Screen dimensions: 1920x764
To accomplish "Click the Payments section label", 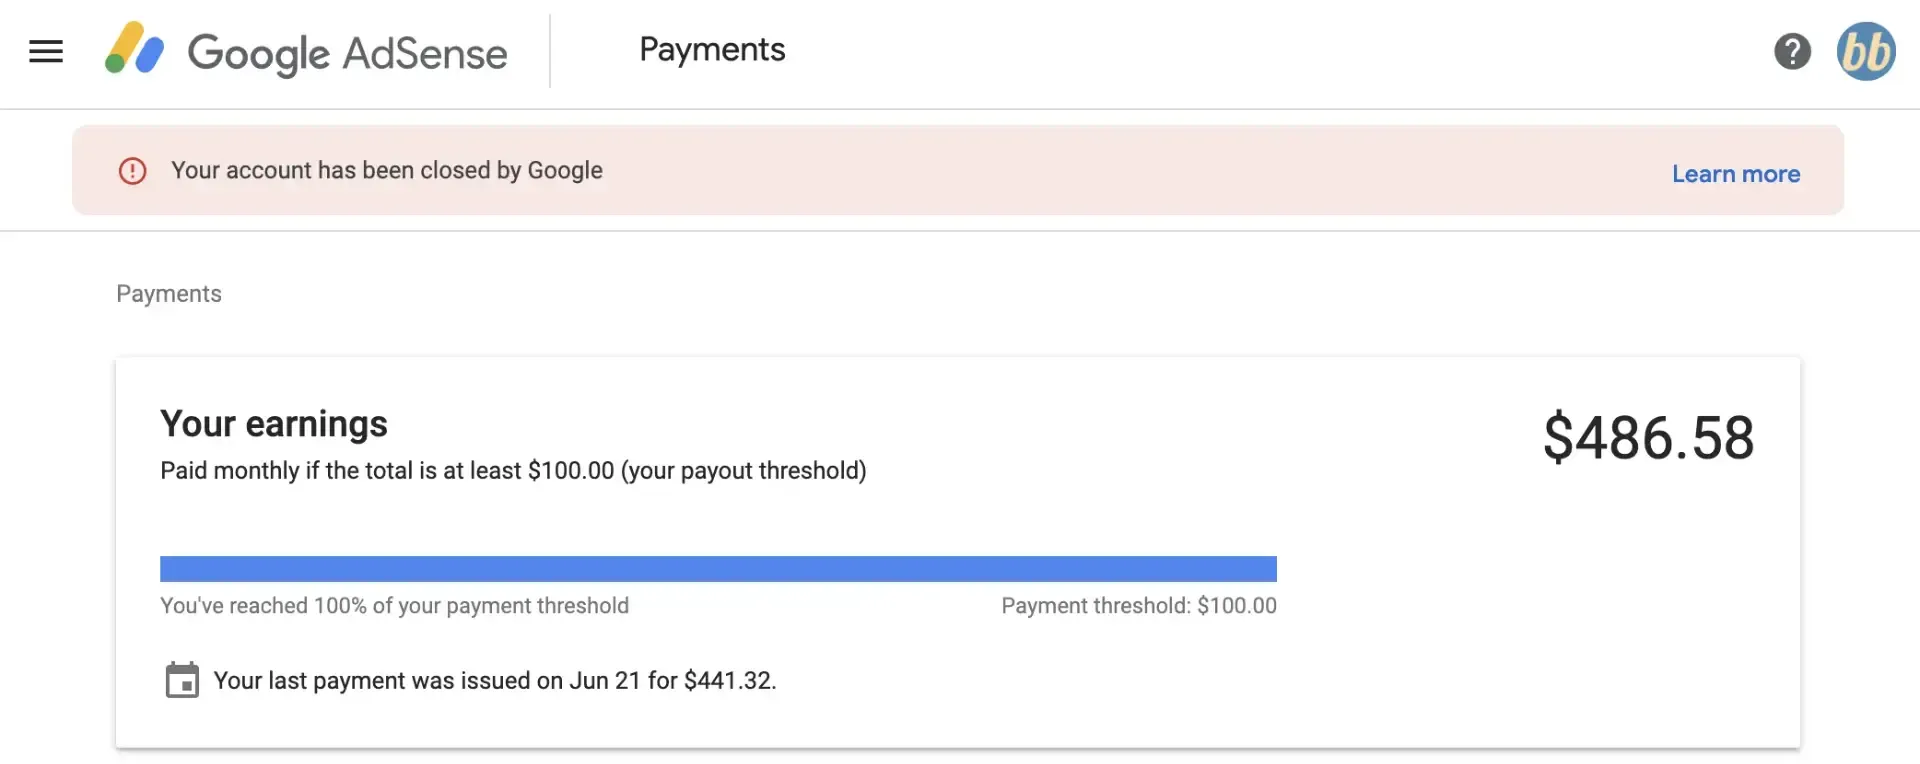I will pos(168,293).
